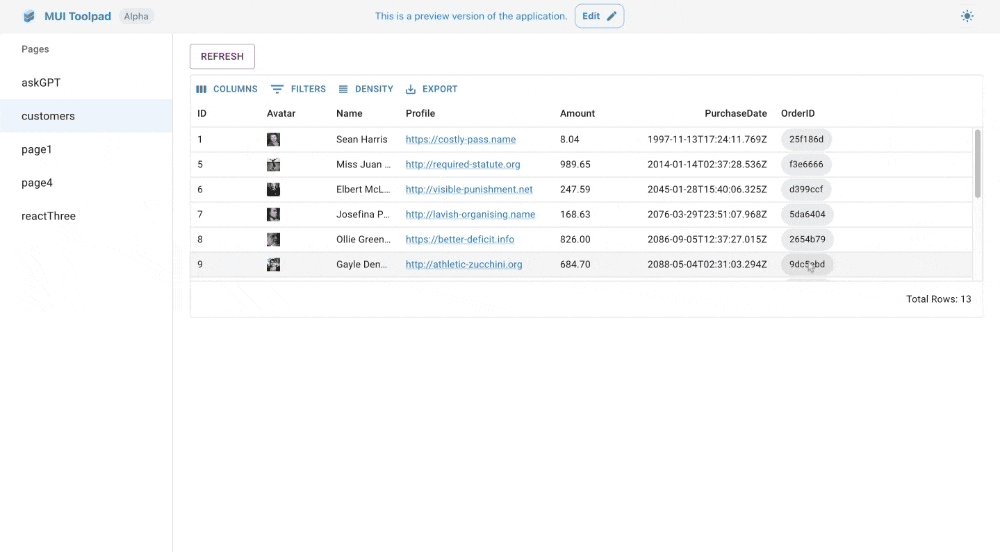The height and width of the screenshot is (552, 1000).
Task: Expand the EXPORT dropdown menu
Action: pos(432,89)
